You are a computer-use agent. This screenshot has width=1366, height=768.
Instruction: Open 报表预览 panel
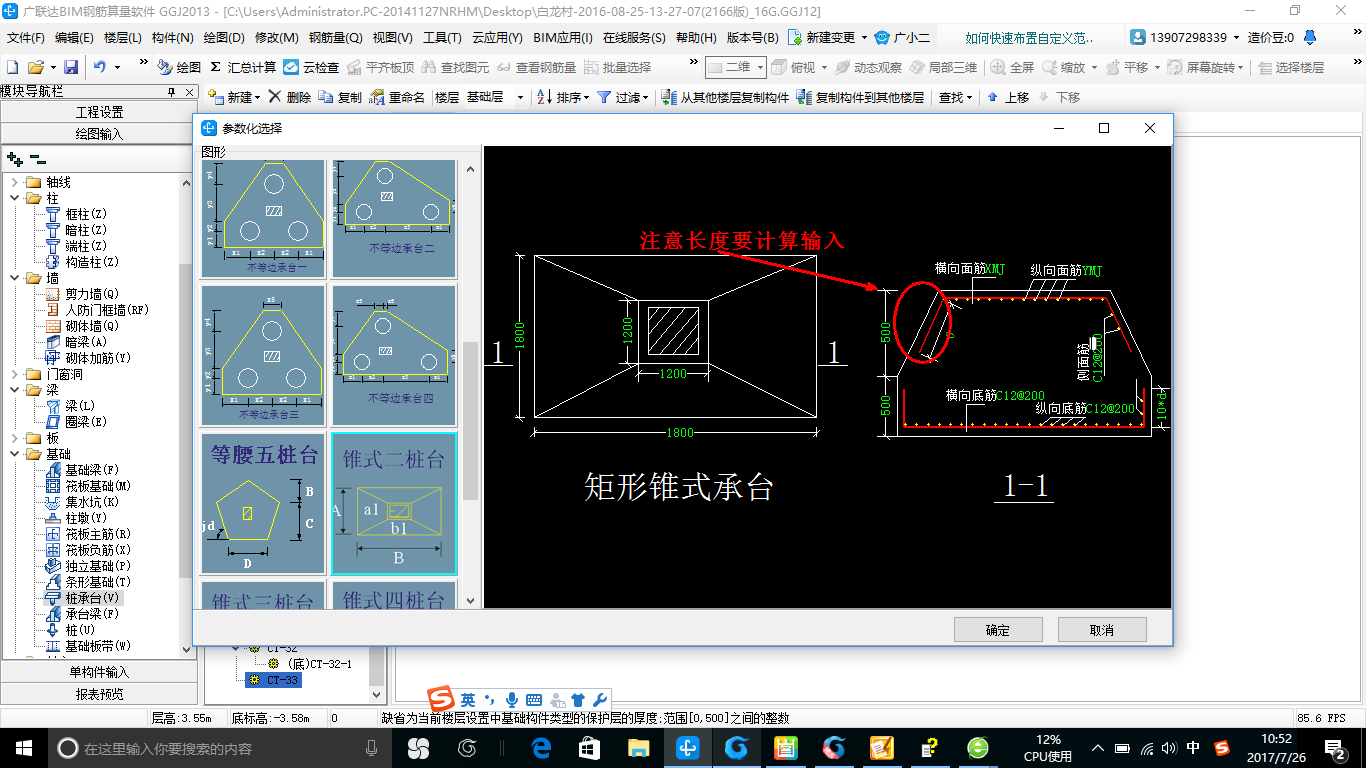pos(100,693)
